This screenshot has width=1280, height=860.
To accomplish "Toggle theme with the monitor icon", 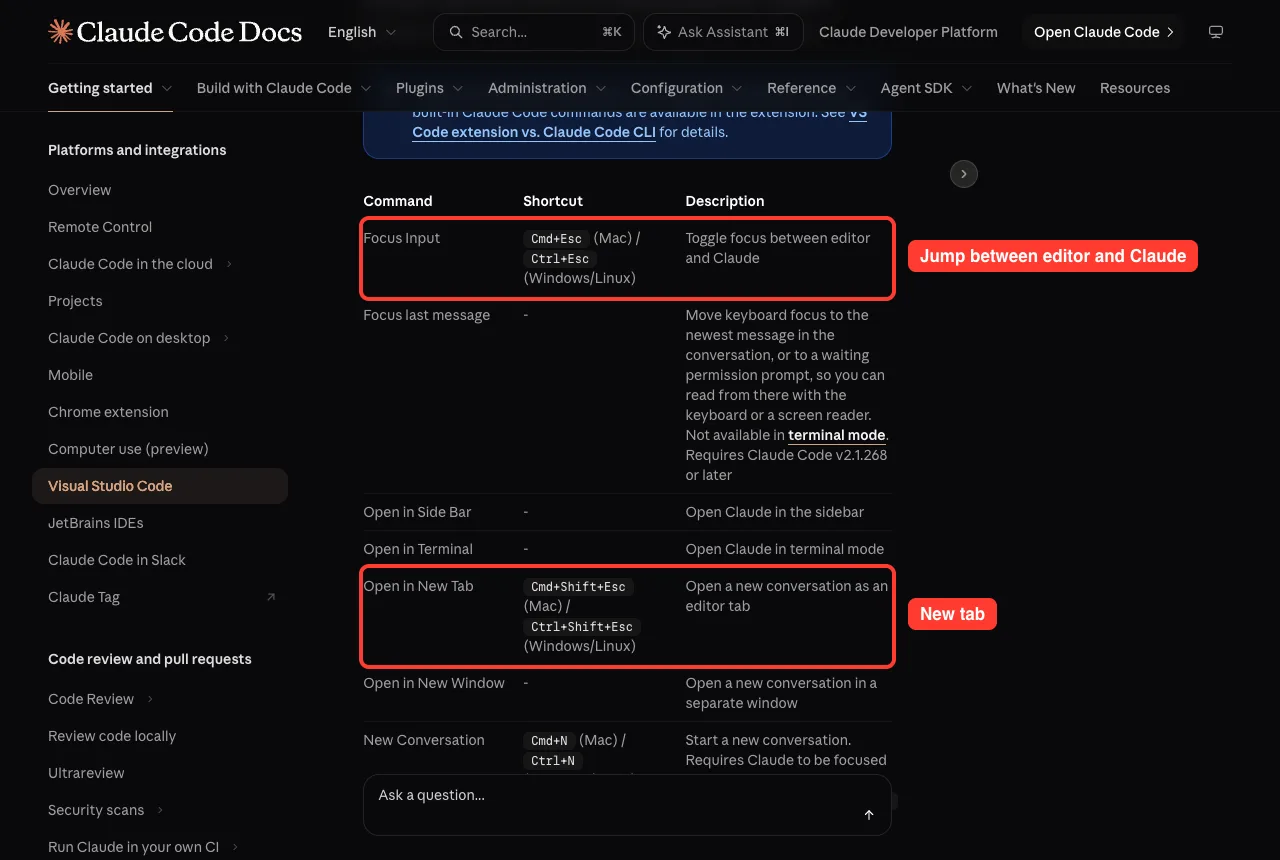I will (x=1216, y=32).
